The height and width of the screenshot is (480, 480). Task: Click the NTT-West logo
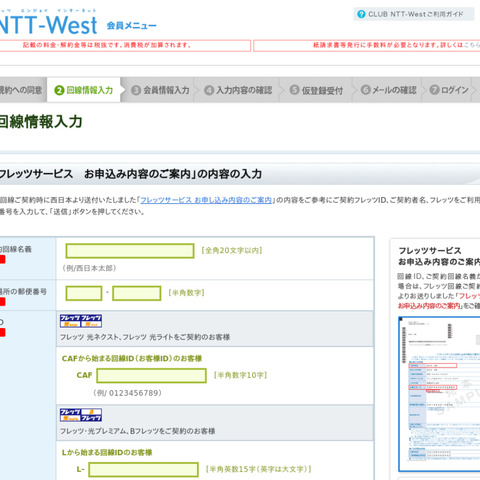click(48, 25)
